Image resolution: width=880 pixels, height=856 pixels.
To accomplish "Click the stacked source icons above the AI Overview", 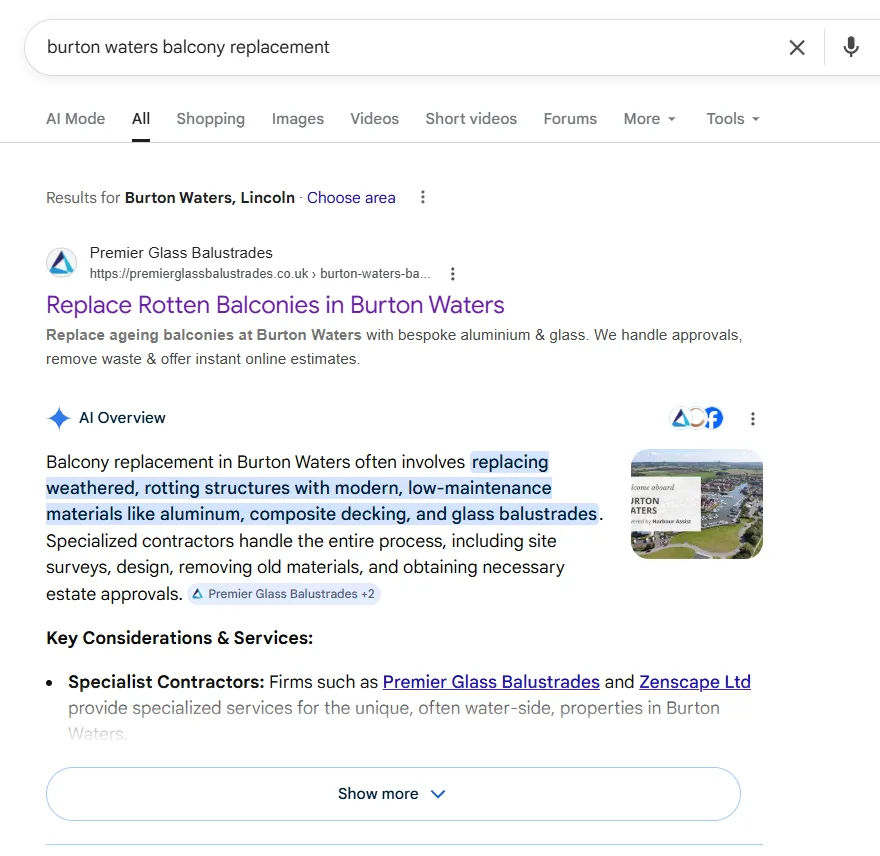I will 696,418.
